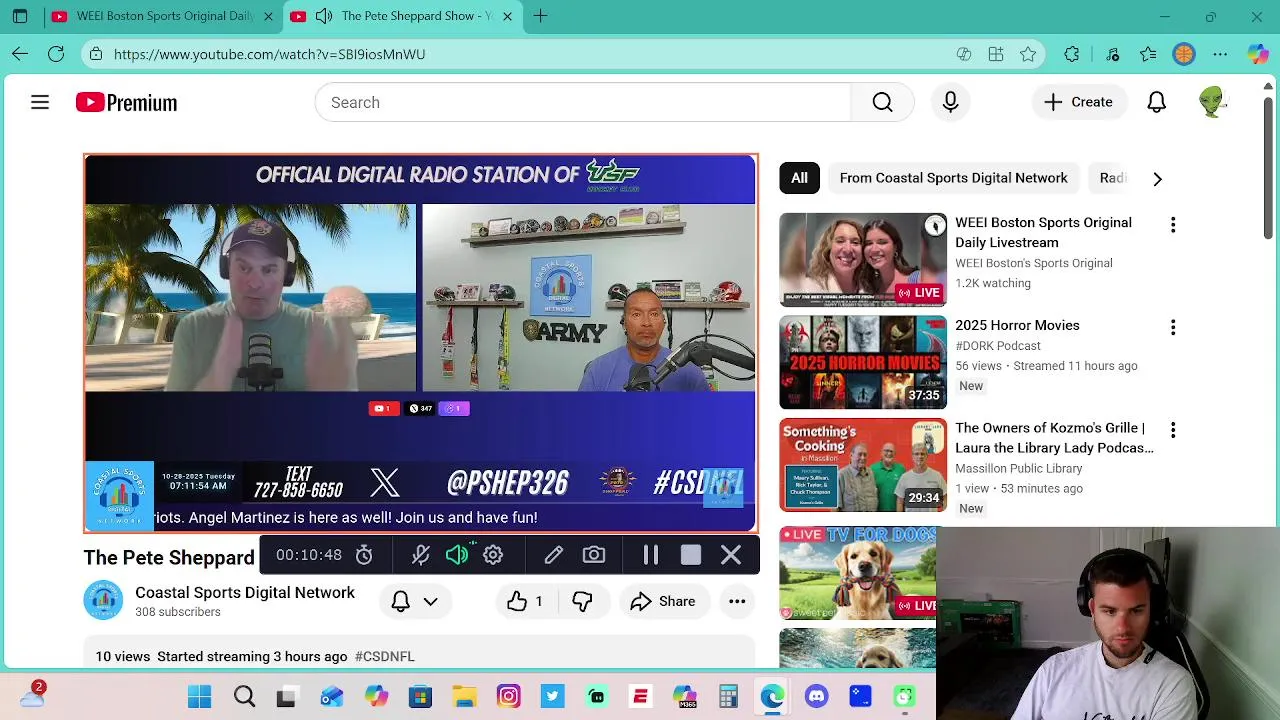The width and height of the screenshot is (1280, 720).
Task: Pause the screen recording
Action: pos(651,555)
